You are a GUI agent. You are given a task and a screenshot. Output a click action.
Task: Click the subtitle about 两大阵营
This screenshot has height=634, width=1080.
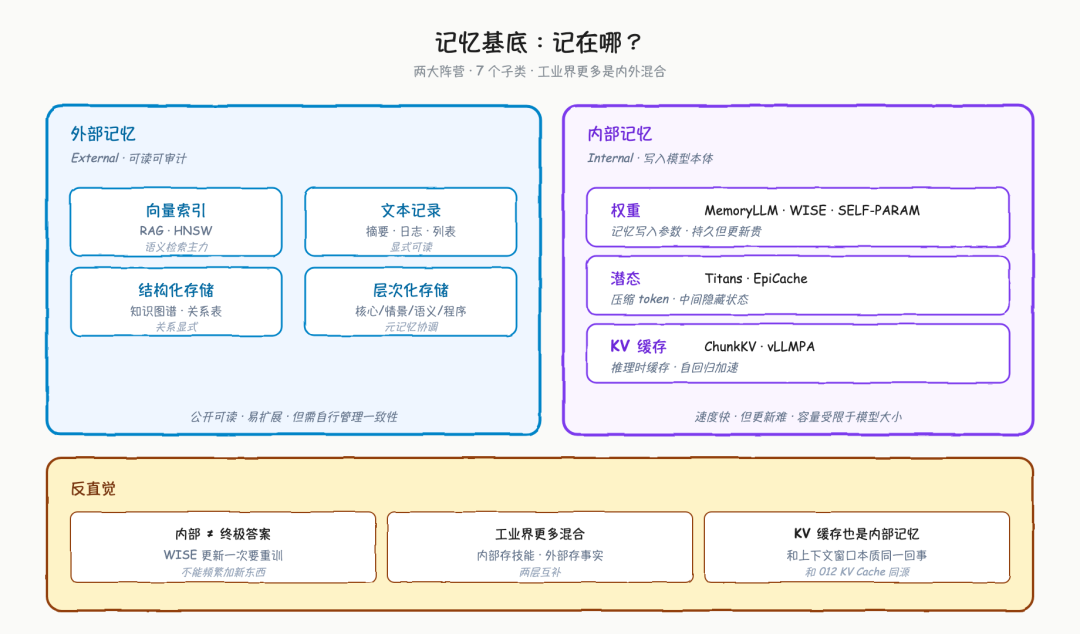point(539,72)
